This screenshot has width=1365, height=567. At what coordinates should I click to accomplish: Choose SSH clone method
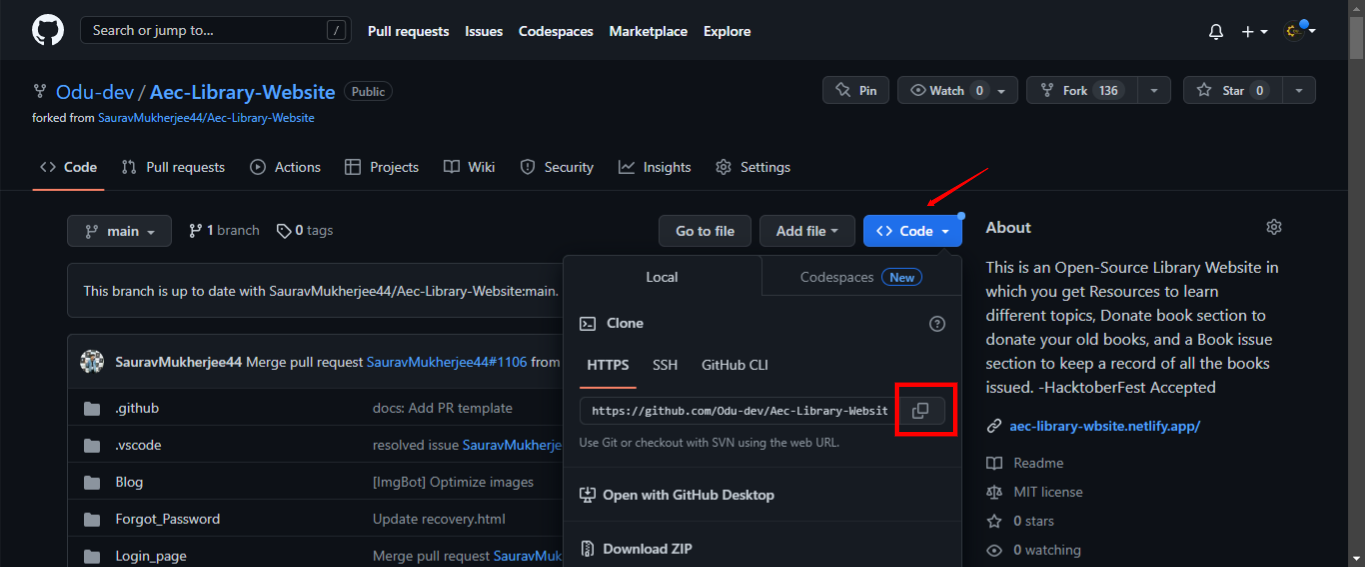pyautogui.click(x=665, y=365)
